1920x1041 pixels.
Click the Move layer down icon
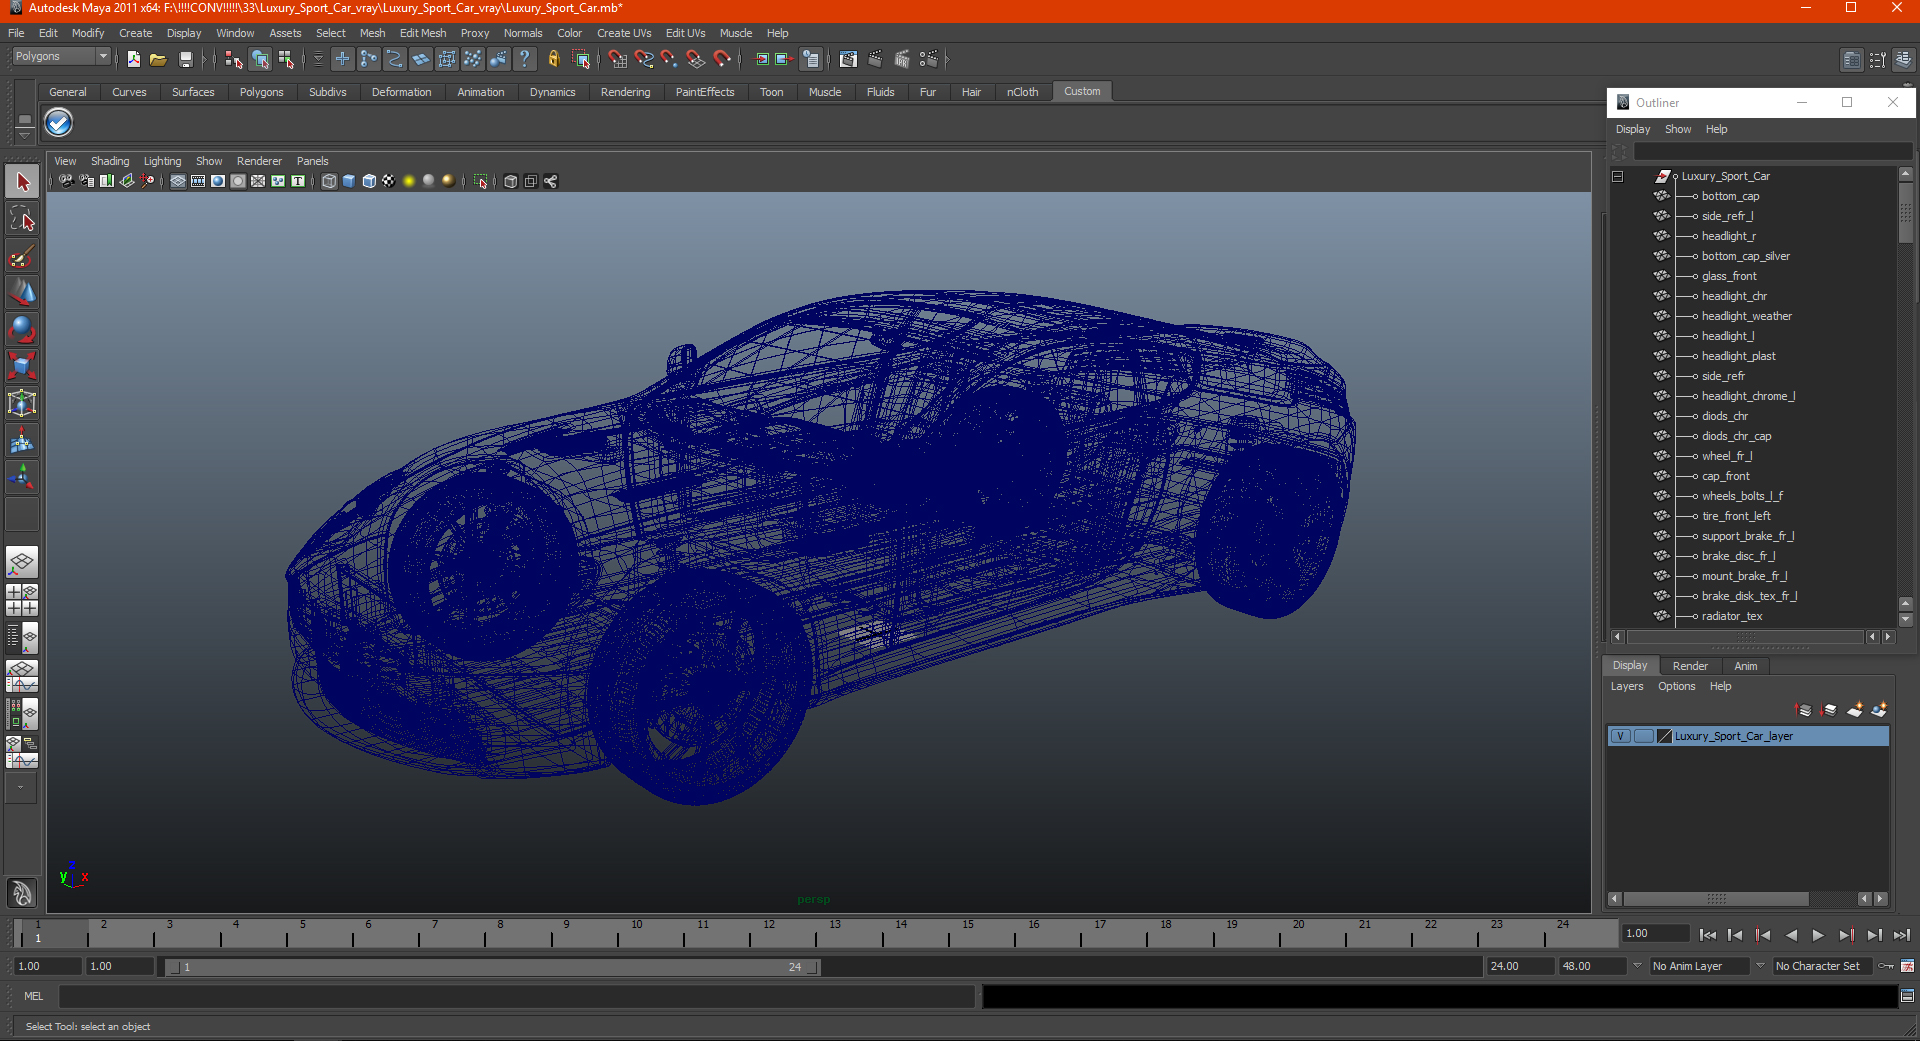tap(1829, 710)
